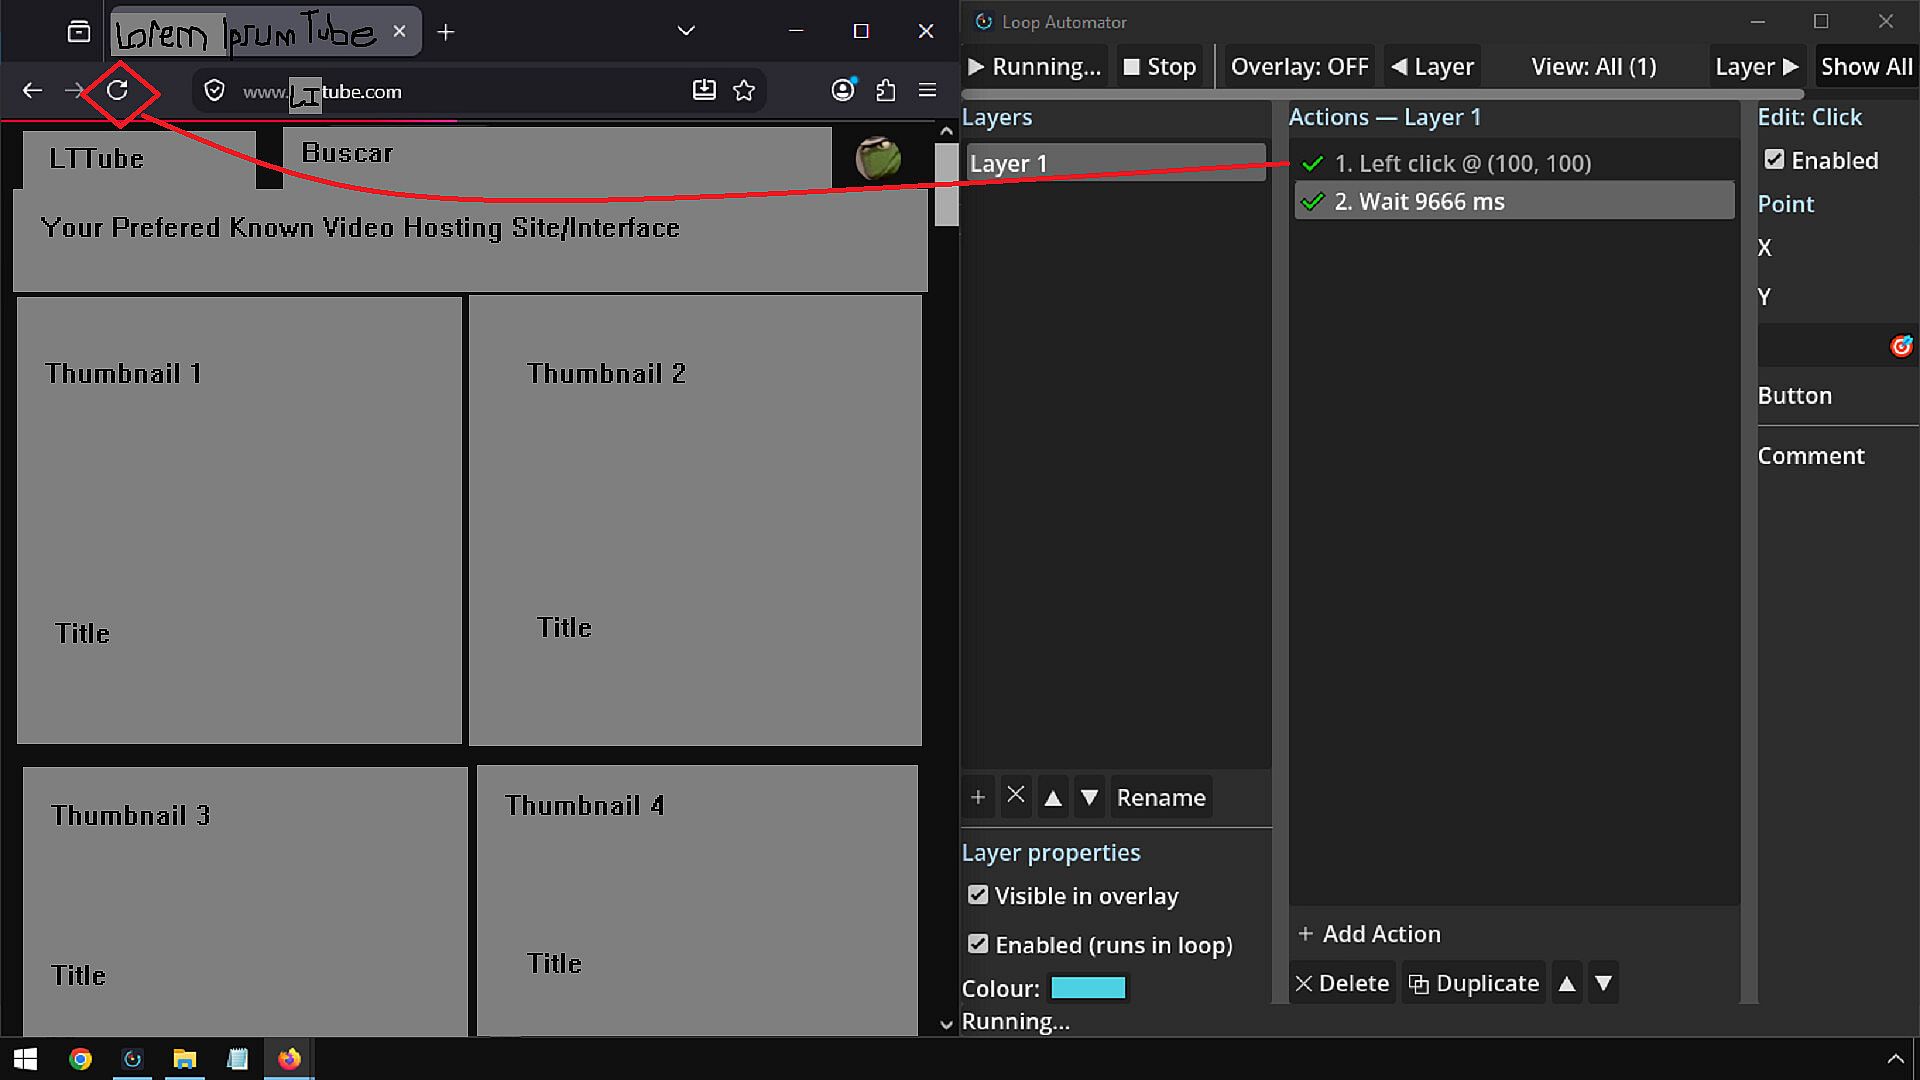
Task: Move action up with triangle
Action: tap(1567, 984)
